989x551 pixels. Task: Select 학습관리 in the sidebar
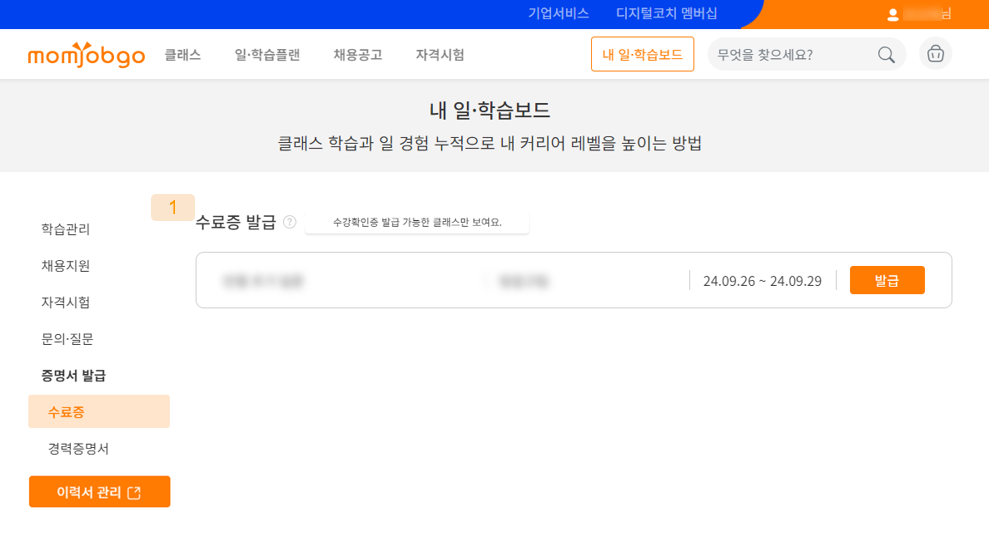point(66,229)
